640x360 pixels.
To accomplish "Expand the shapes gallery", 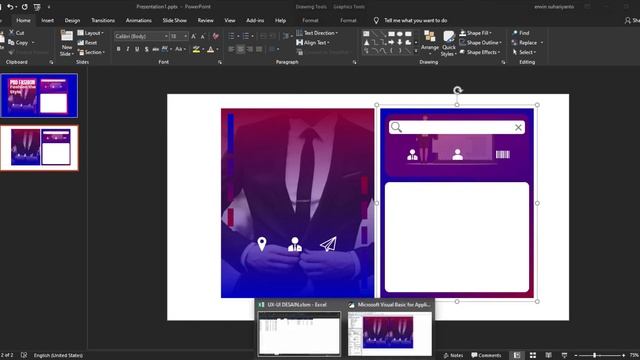I will [x=416, y=51].
